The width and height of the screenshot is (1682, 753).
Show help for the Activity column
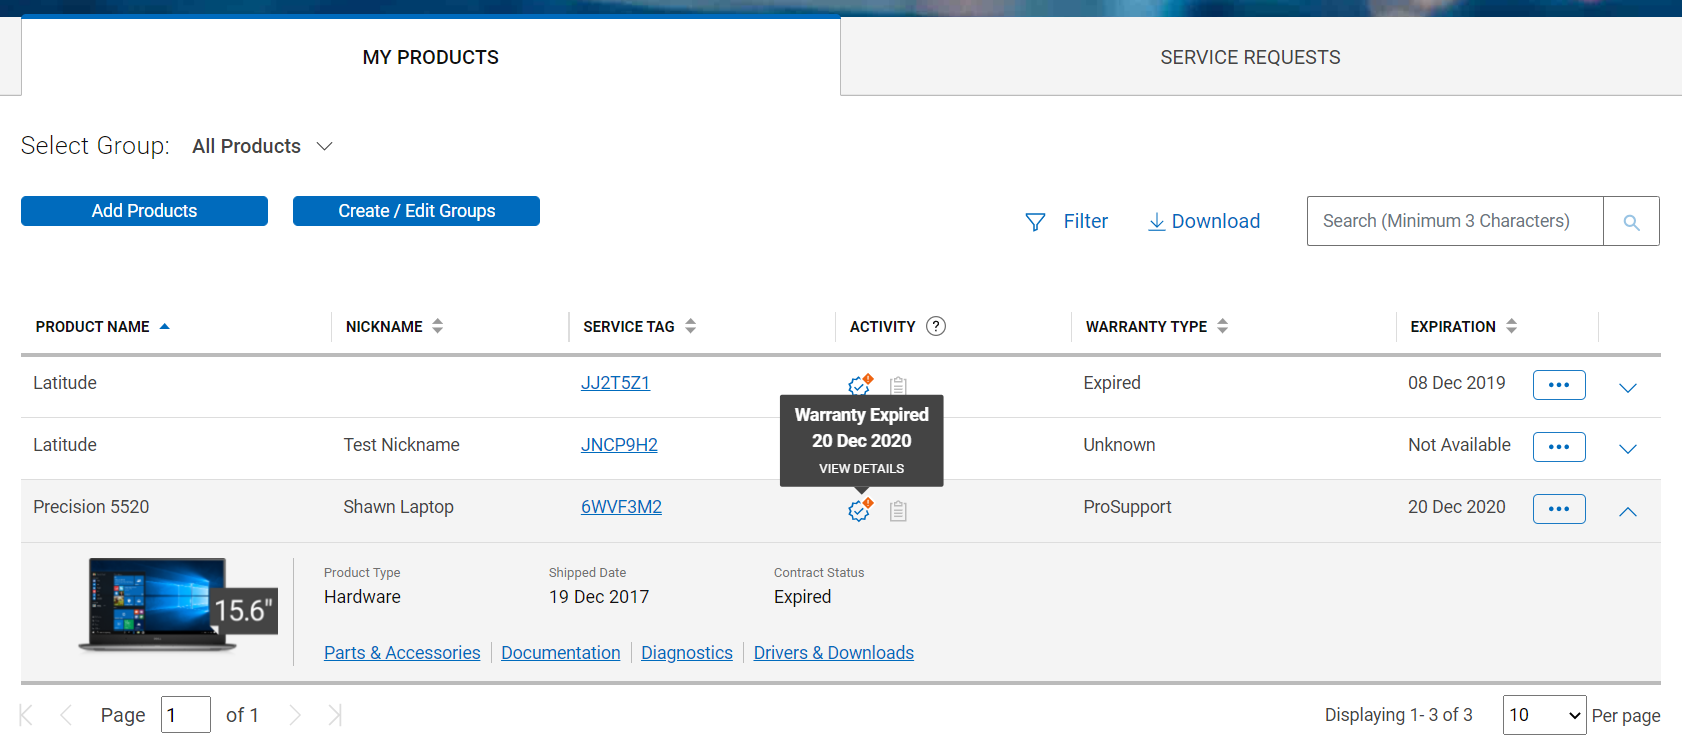(936, 326)
